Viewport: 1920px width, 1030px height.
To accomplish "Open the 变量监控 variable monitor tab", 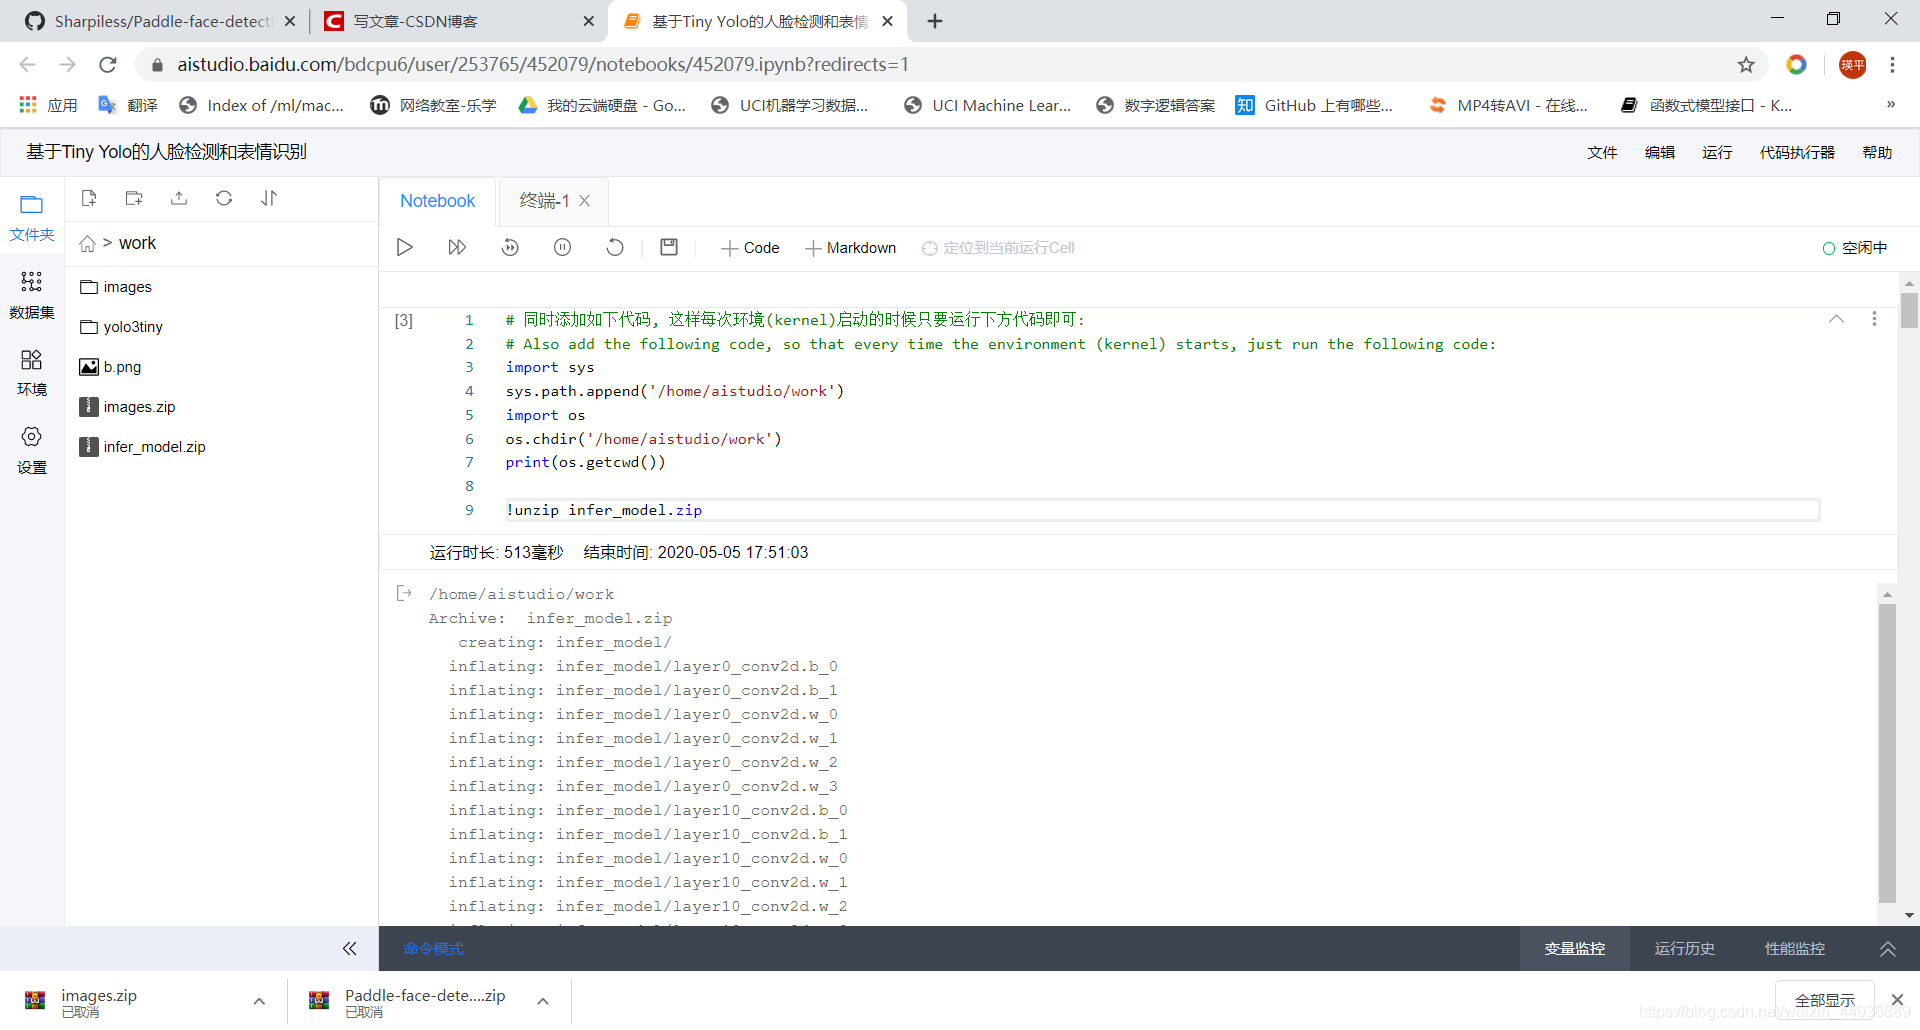I will click(x=1574, y=948).
